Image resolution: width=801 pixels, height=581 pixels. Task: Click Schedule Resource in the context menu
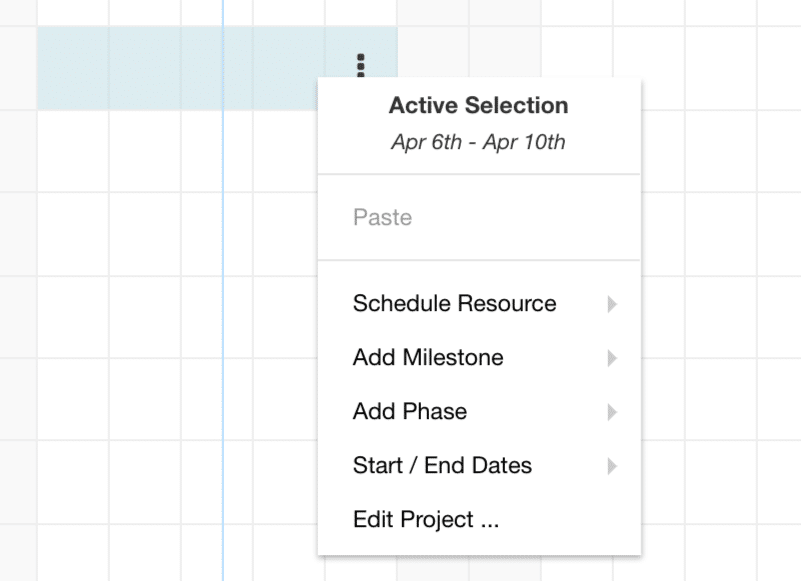click(x=454, y=304)
